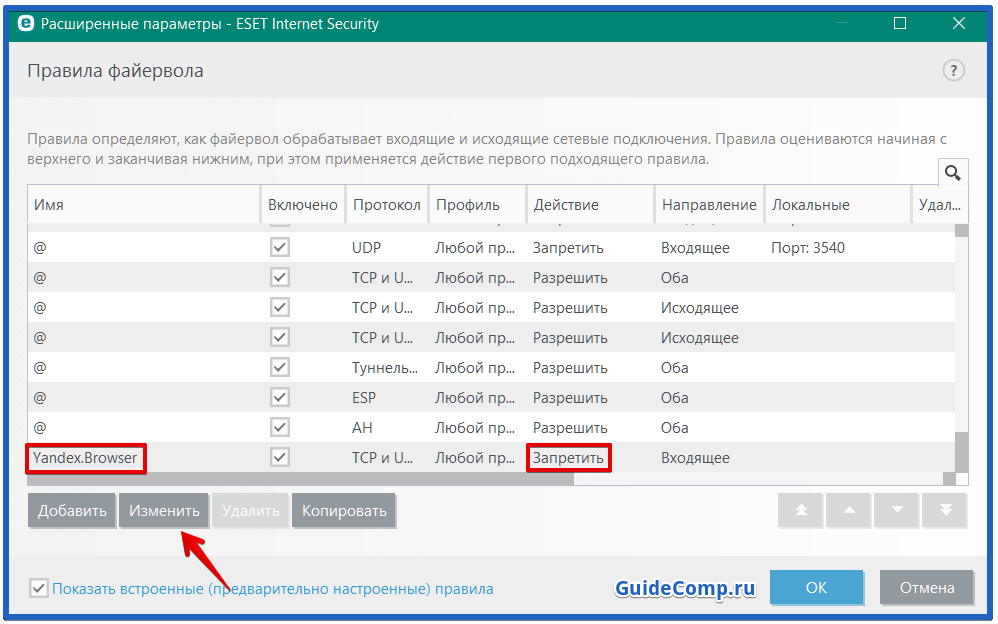Sort by Направление column header
998x624 pixels.
click(x=708, y=204)
